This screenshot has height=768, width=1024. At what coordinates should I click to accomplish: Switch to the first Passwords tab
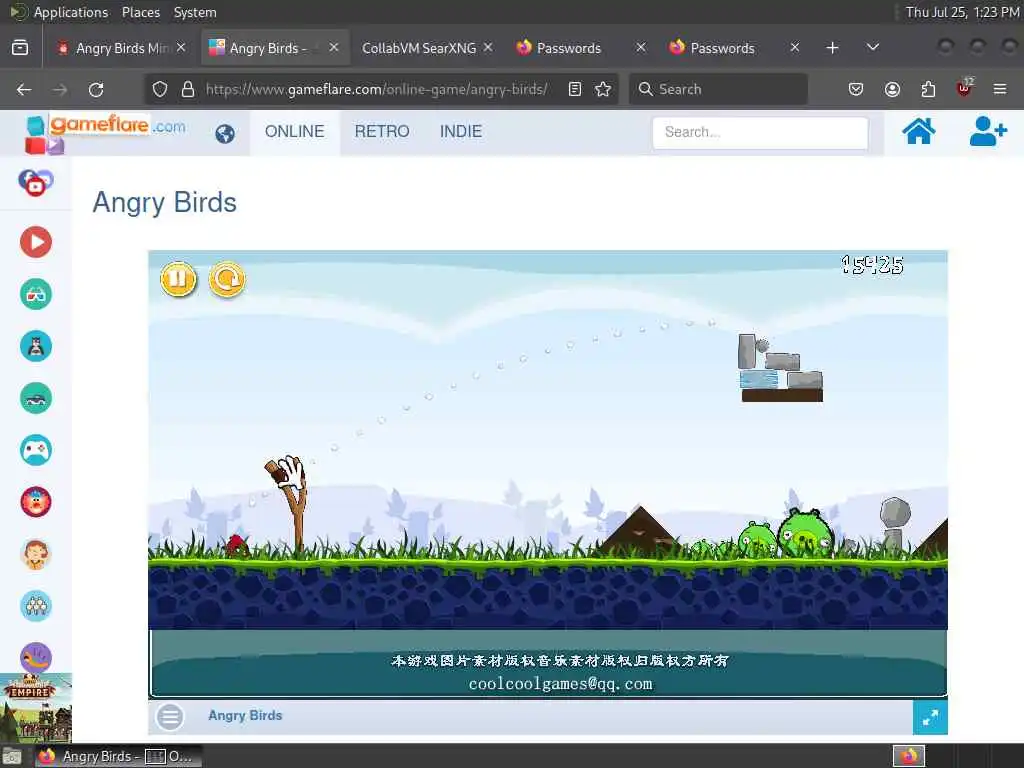pyautogui.click(x=568, y=48)
